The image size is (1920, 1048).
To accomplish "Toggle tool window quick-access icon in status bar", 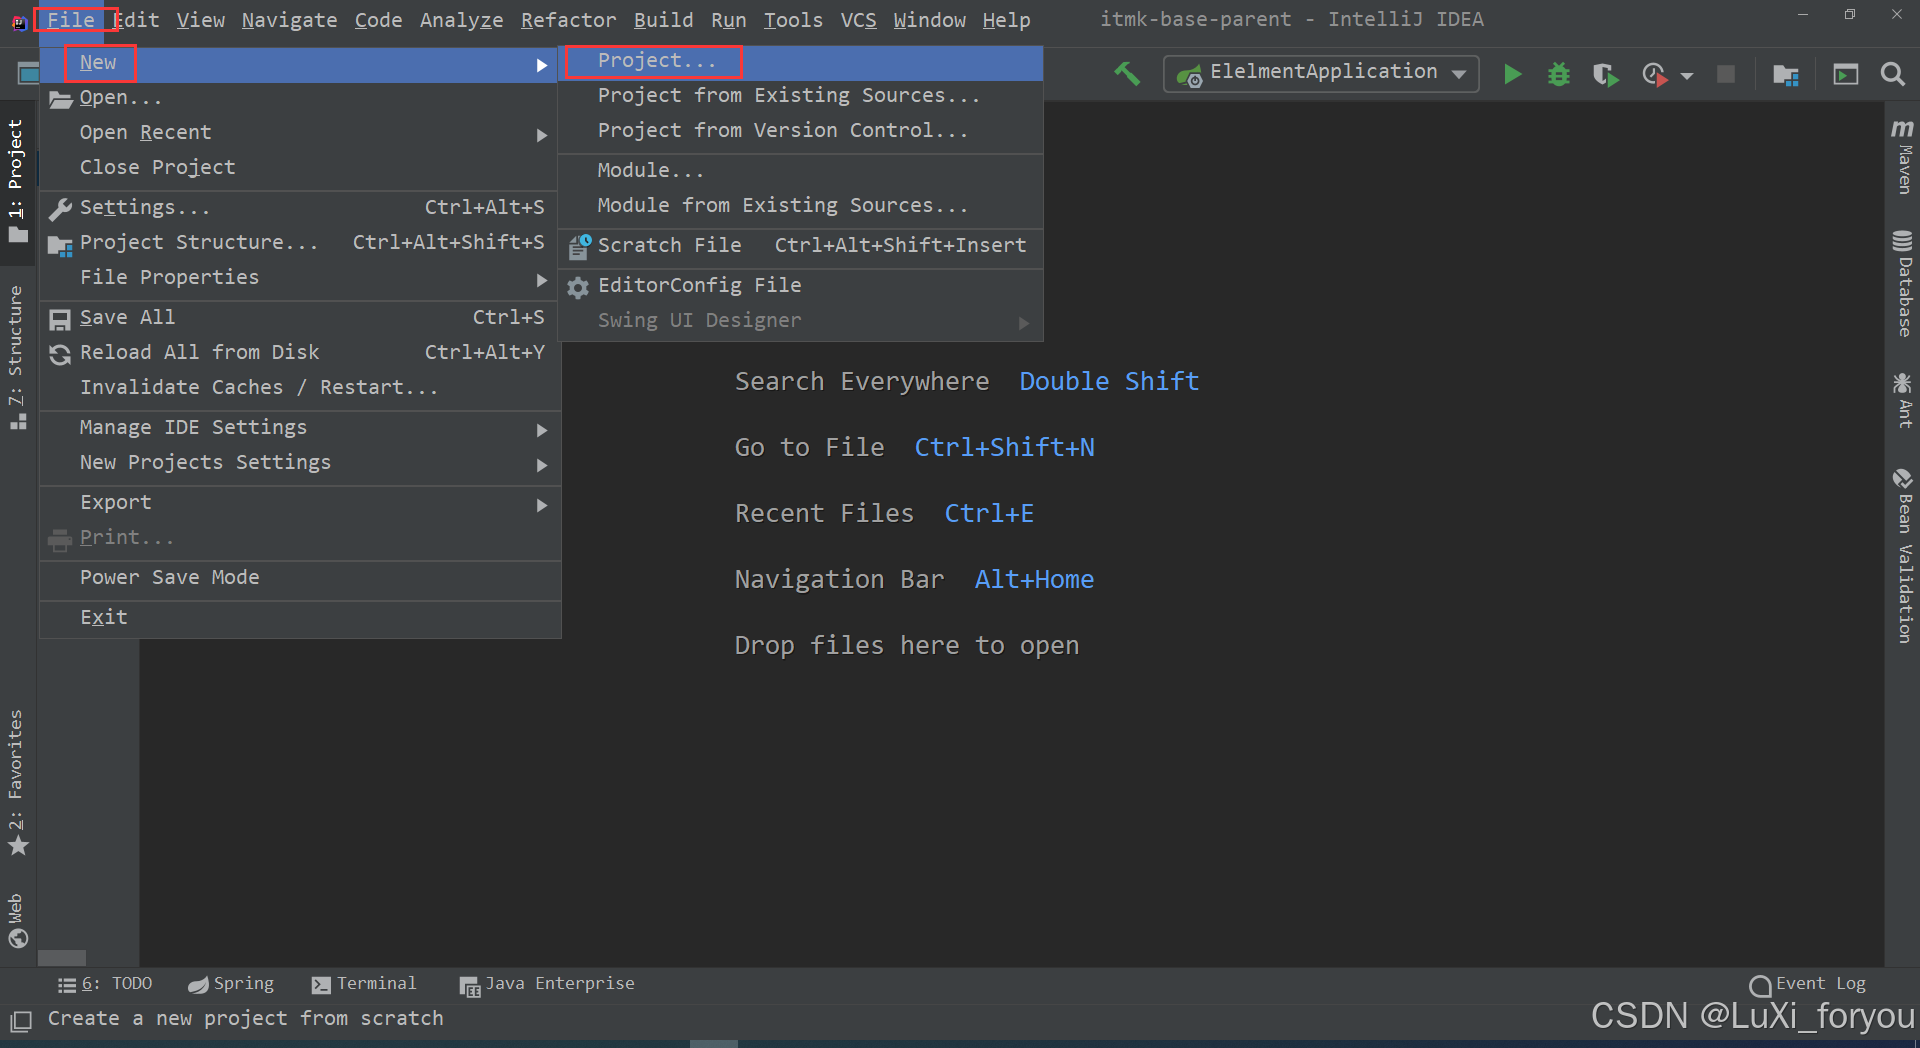I will tap(20, 1020).
